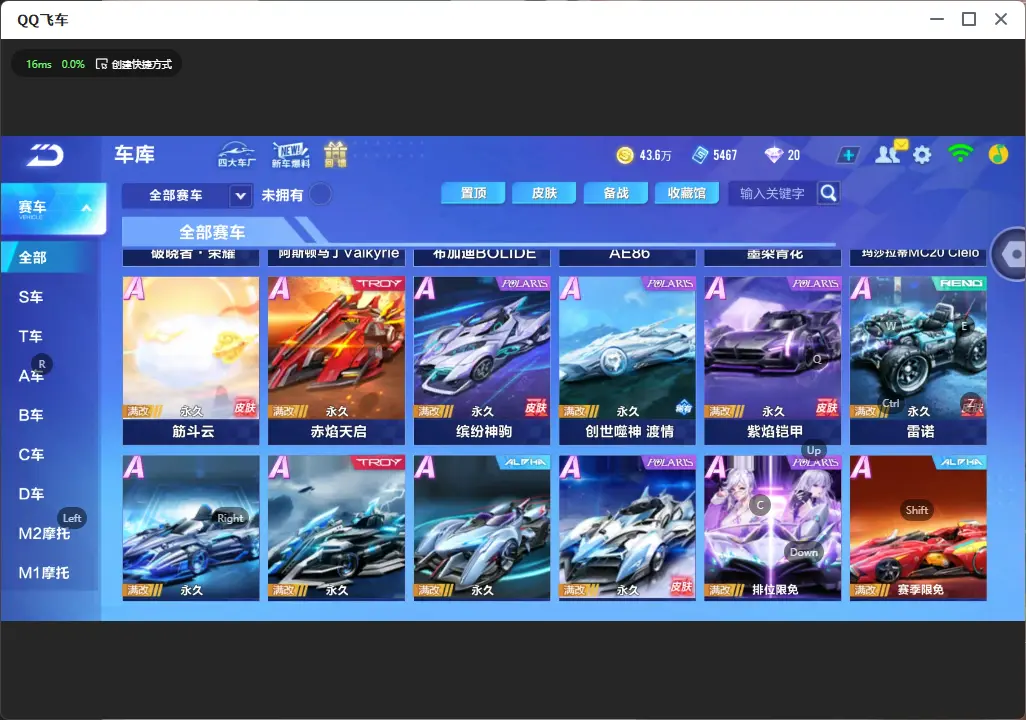Click the 皮肤 badge on 缤纷神驹 card
1026x720 pixels.
point(536,408)
